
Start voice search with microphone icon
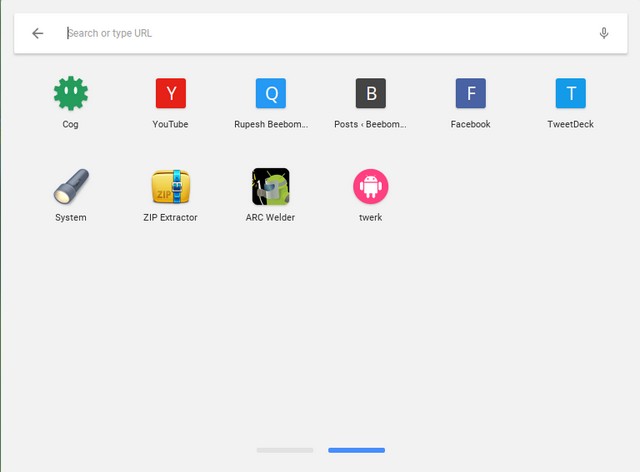pos(604,33)
